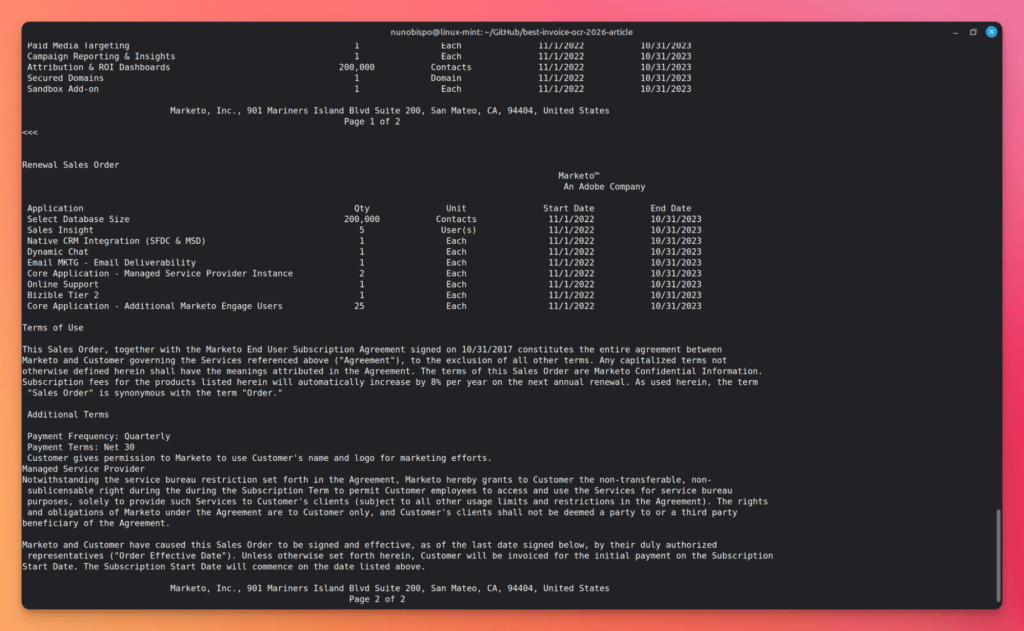Click the "Page 2 of 2" footer
Screen dimensions: 1024x631
[x=377, y=599]
